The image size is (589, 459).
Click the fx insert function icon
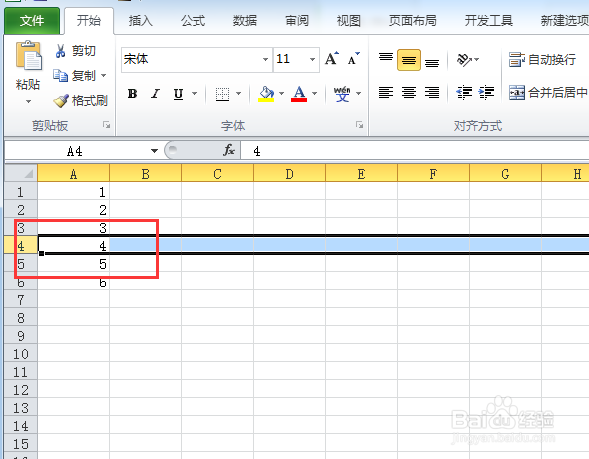tap(228, 150)
